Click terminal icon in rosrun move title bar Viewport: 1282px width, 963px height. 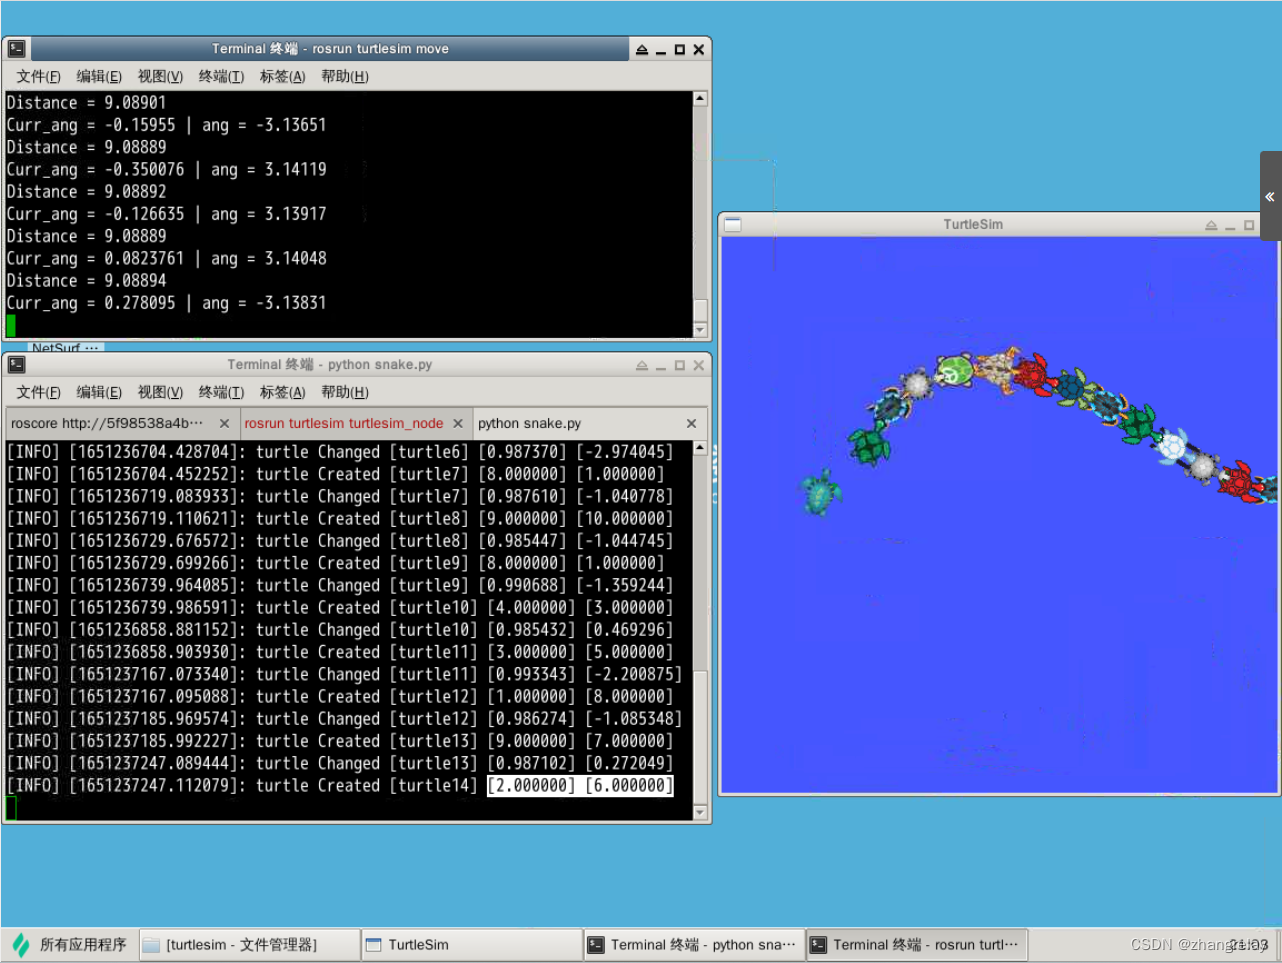click(x=16, y=48)
